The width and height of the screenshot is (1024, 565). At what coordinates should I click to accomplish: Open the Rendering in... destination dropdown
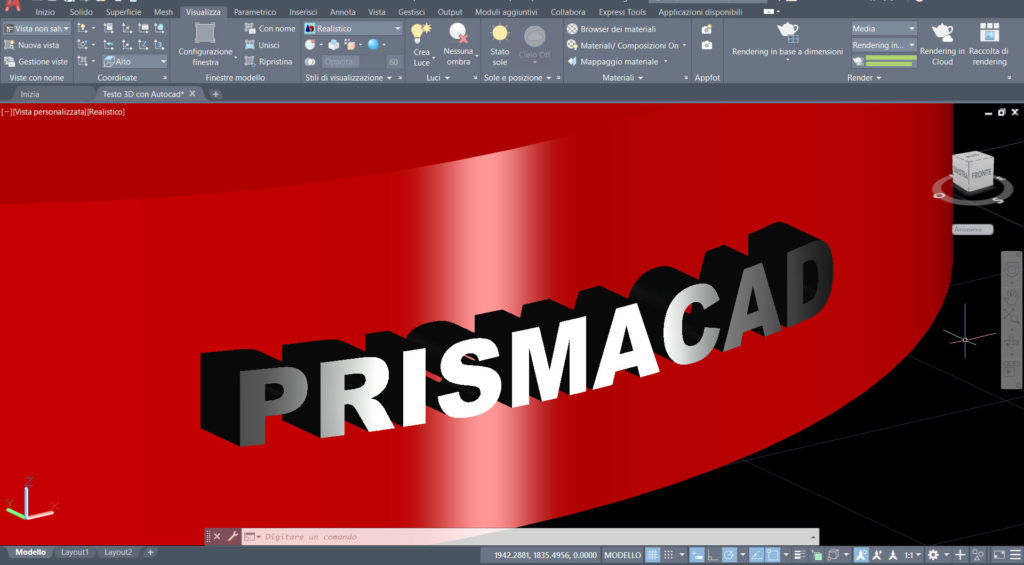884,45
